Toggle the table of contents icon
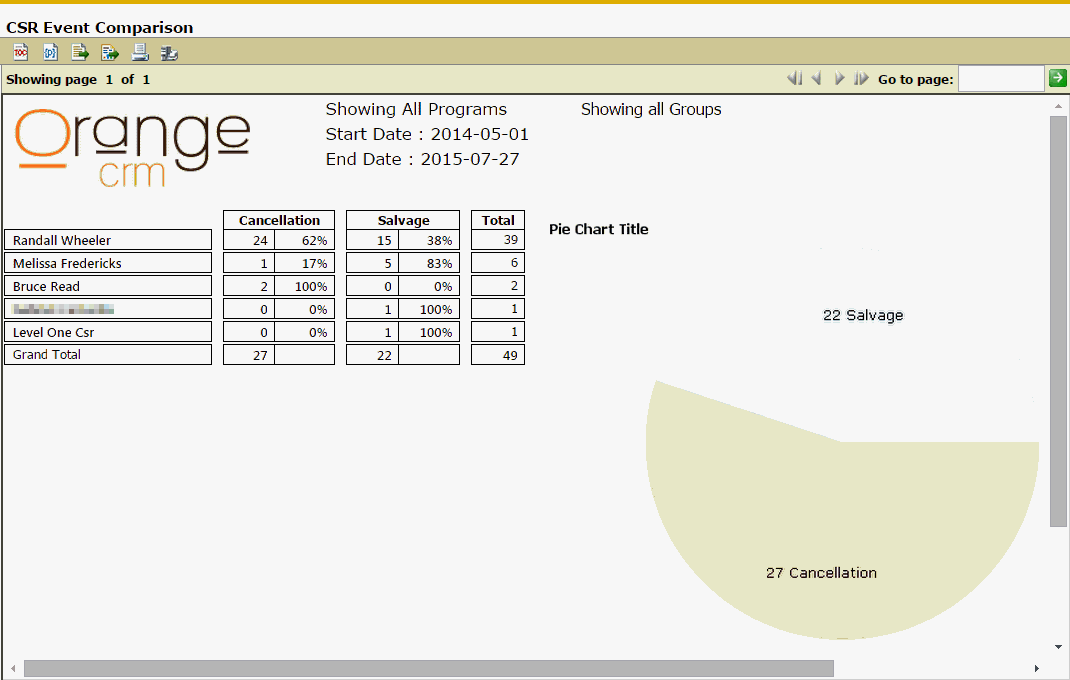The image size is (1070, 680). pos(20,53)
